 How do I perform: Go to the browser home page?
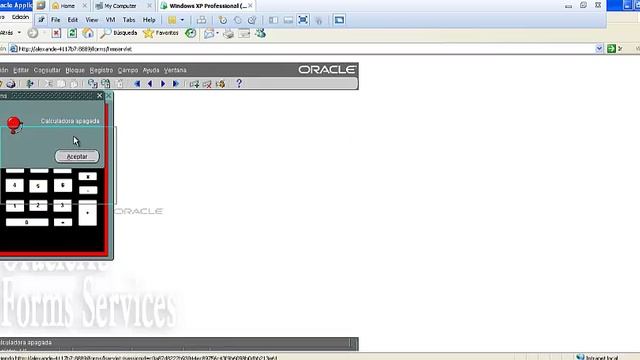coord(88,33)
